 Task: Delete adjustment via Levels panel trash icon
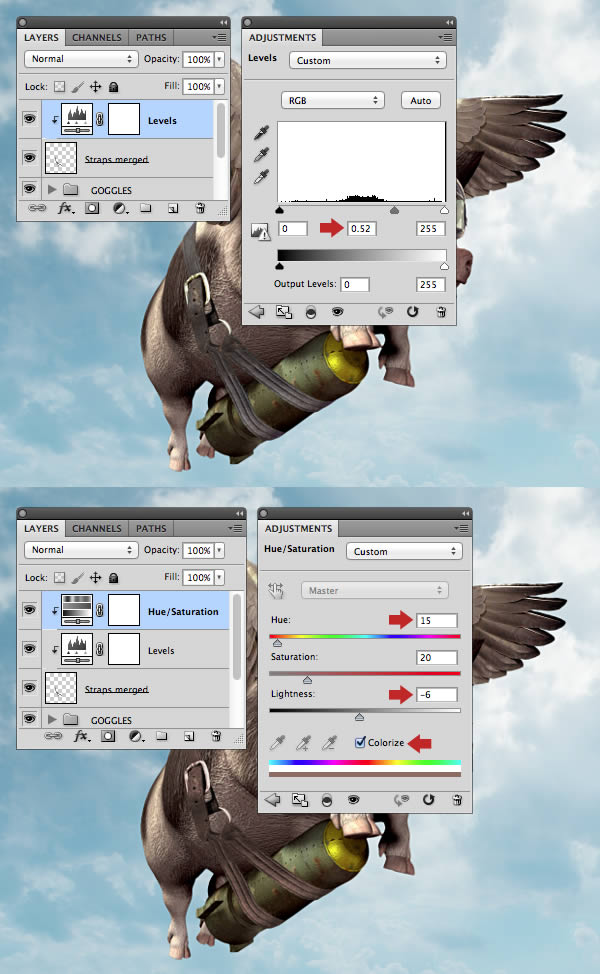[x=441, y=312]
